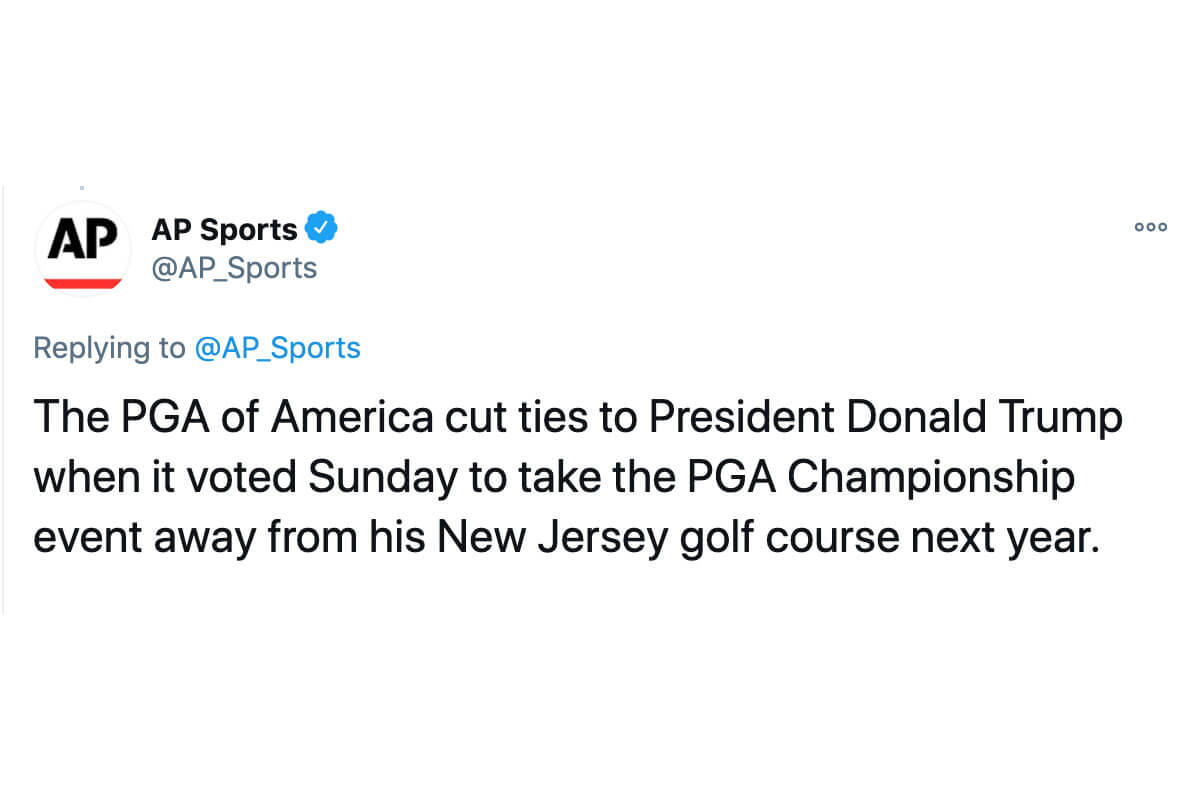Click the blue verified checkmark badge
The width and height of the screenshot is (1200, 800).
tap(321, 228)
